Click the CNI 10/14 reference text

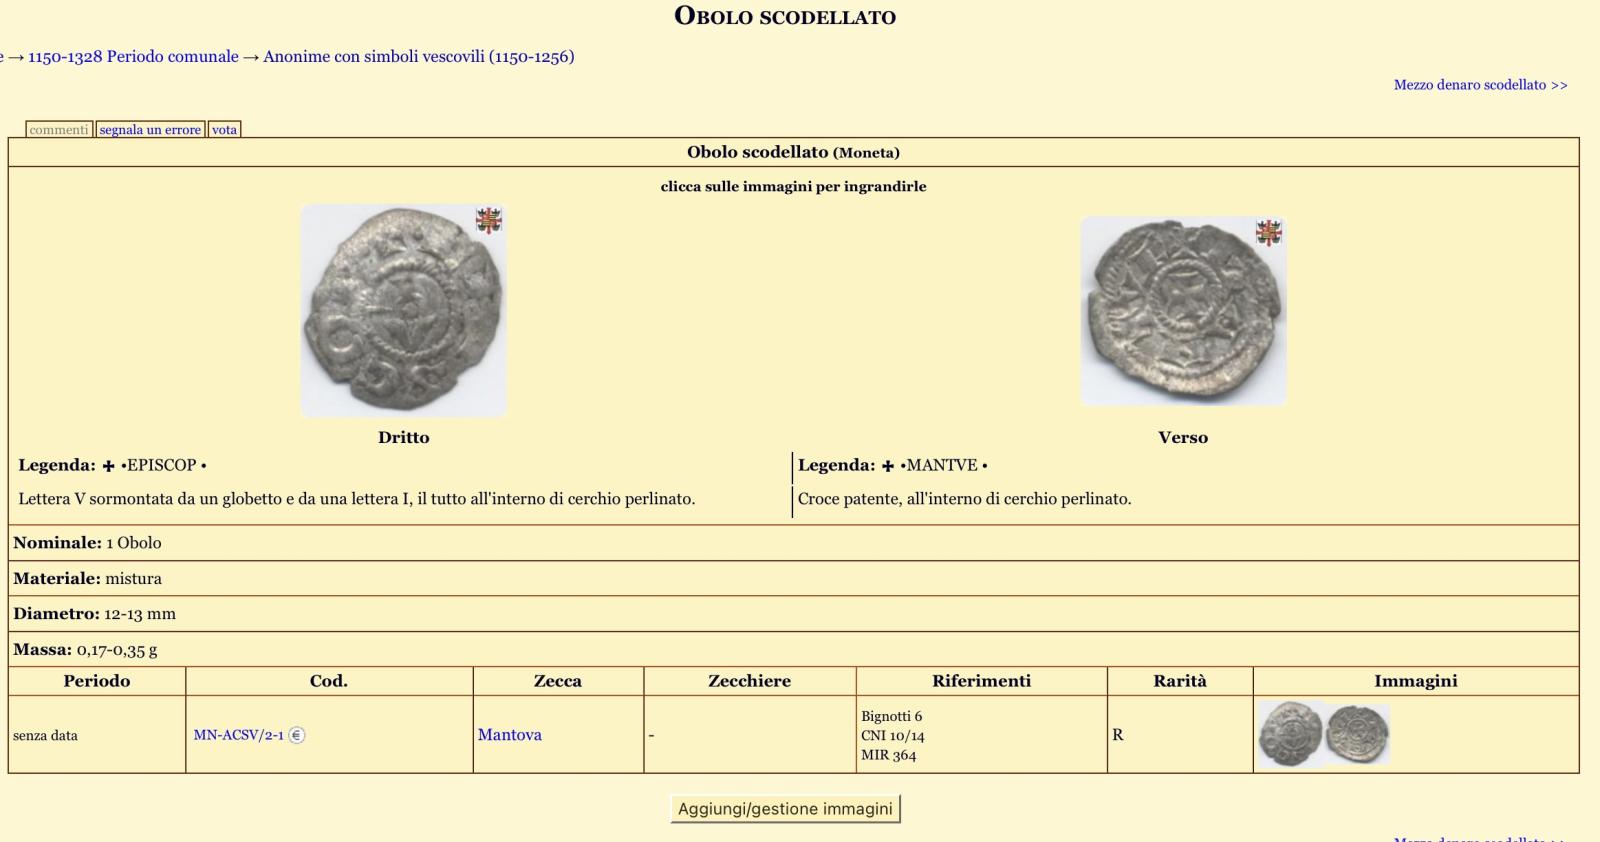point(892,736)
